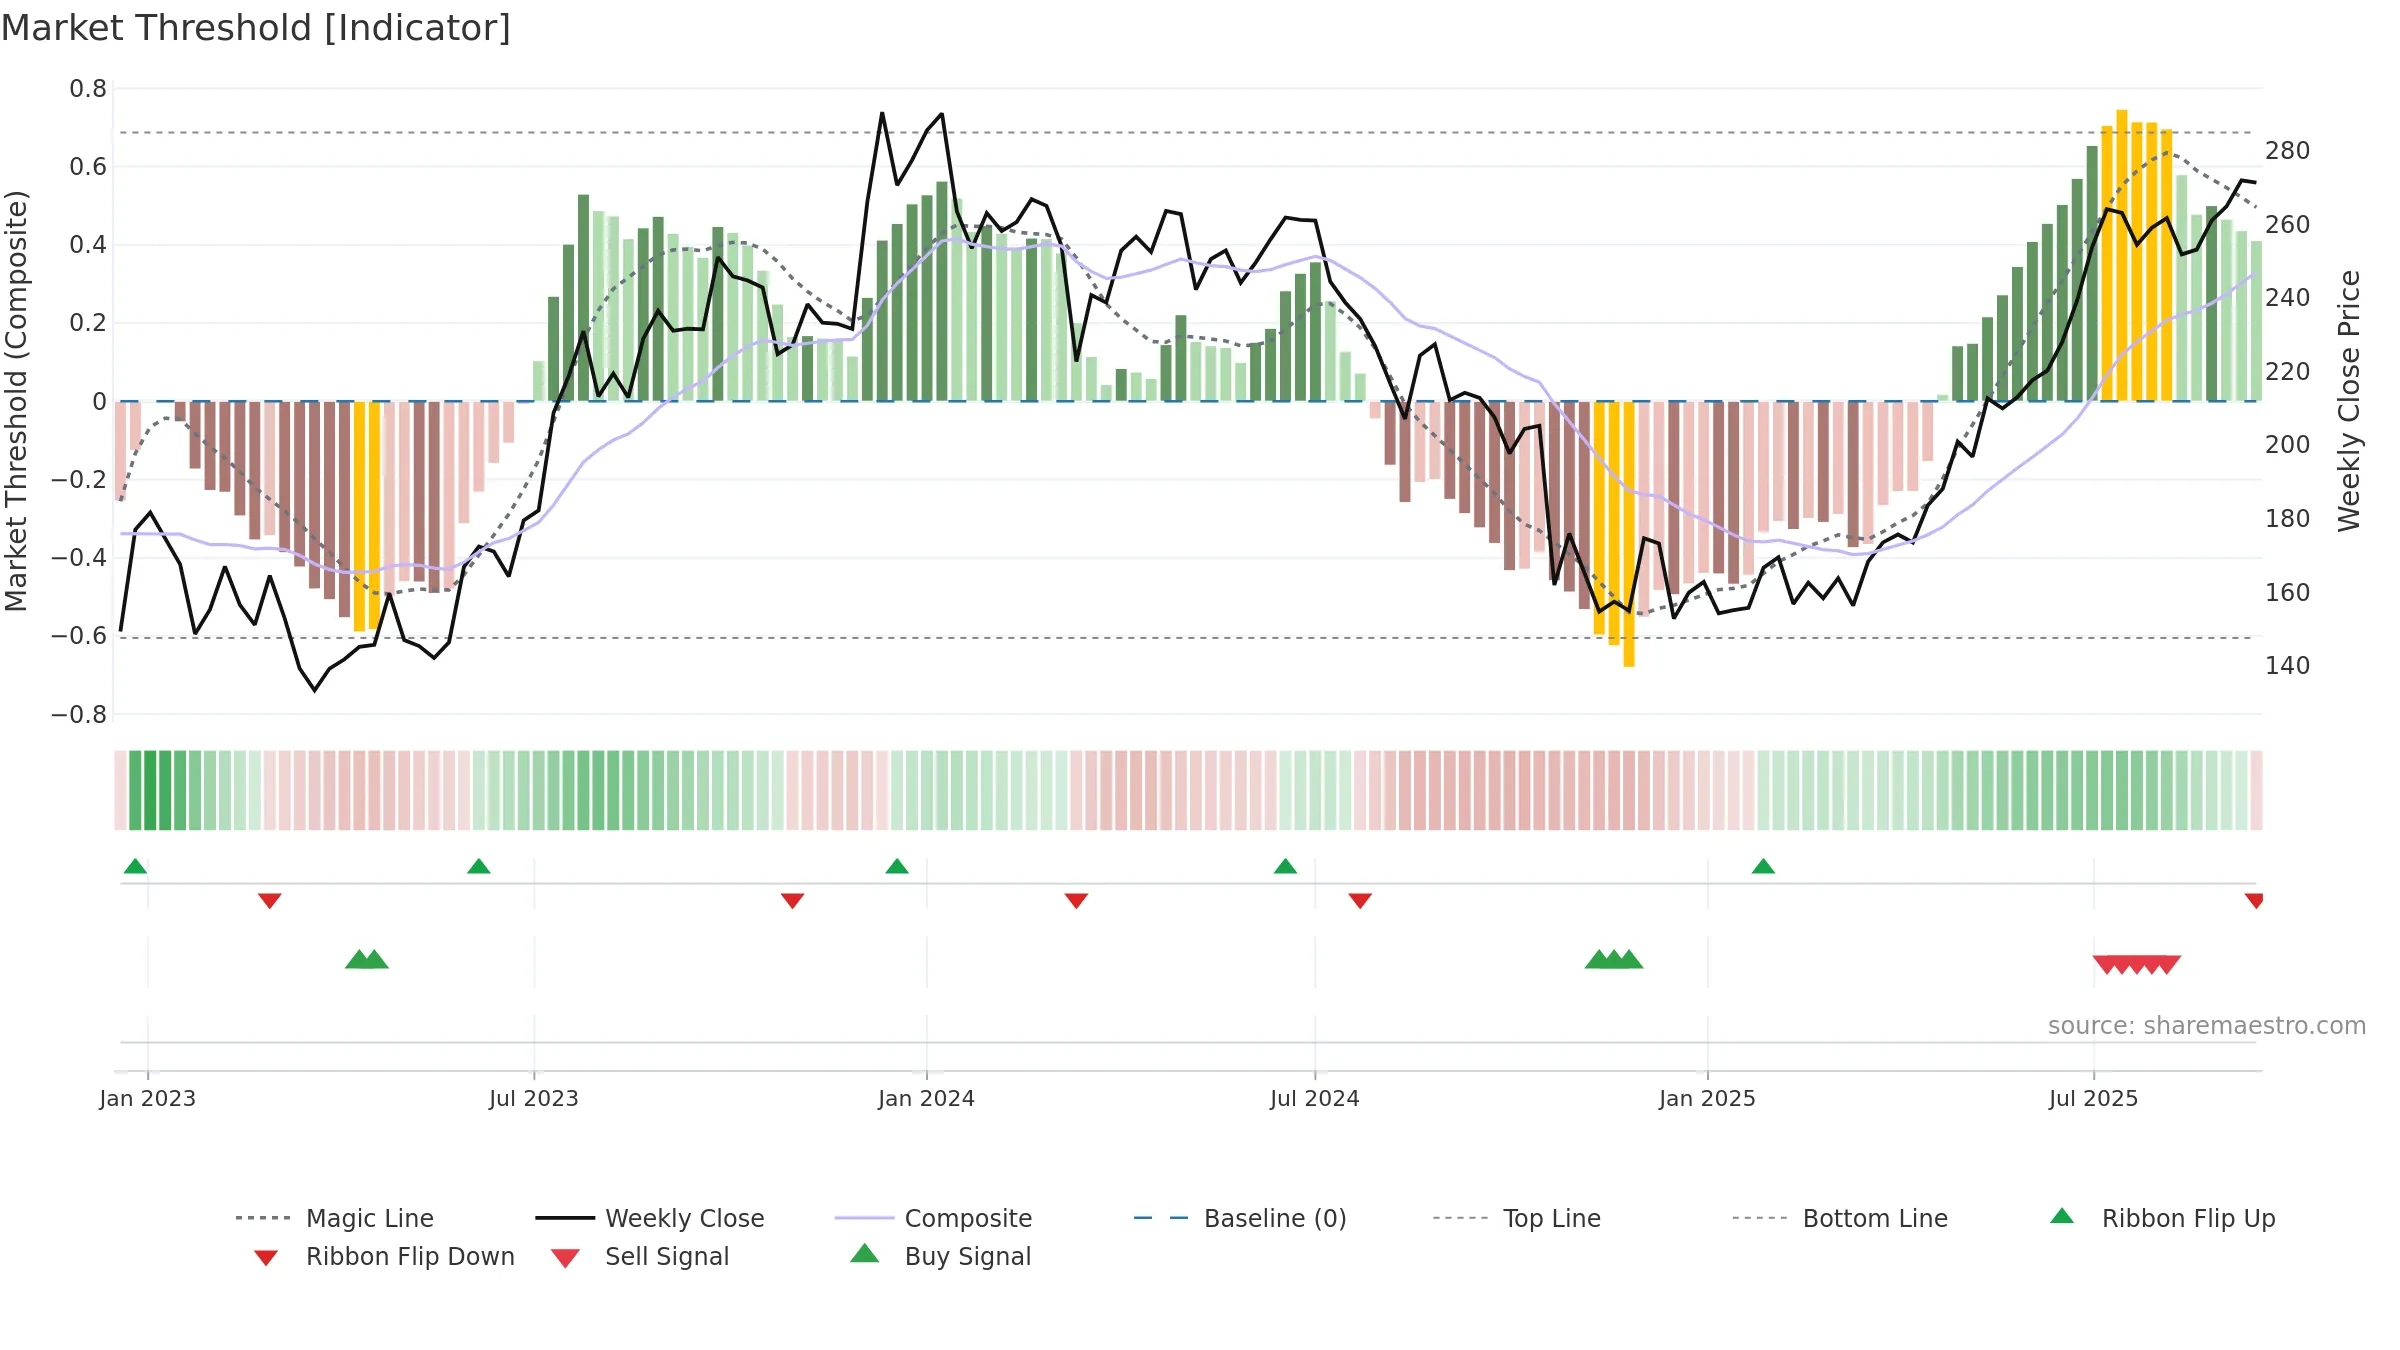Click the Ribbon Flip Up triangle of June 2023

(479, 866)
